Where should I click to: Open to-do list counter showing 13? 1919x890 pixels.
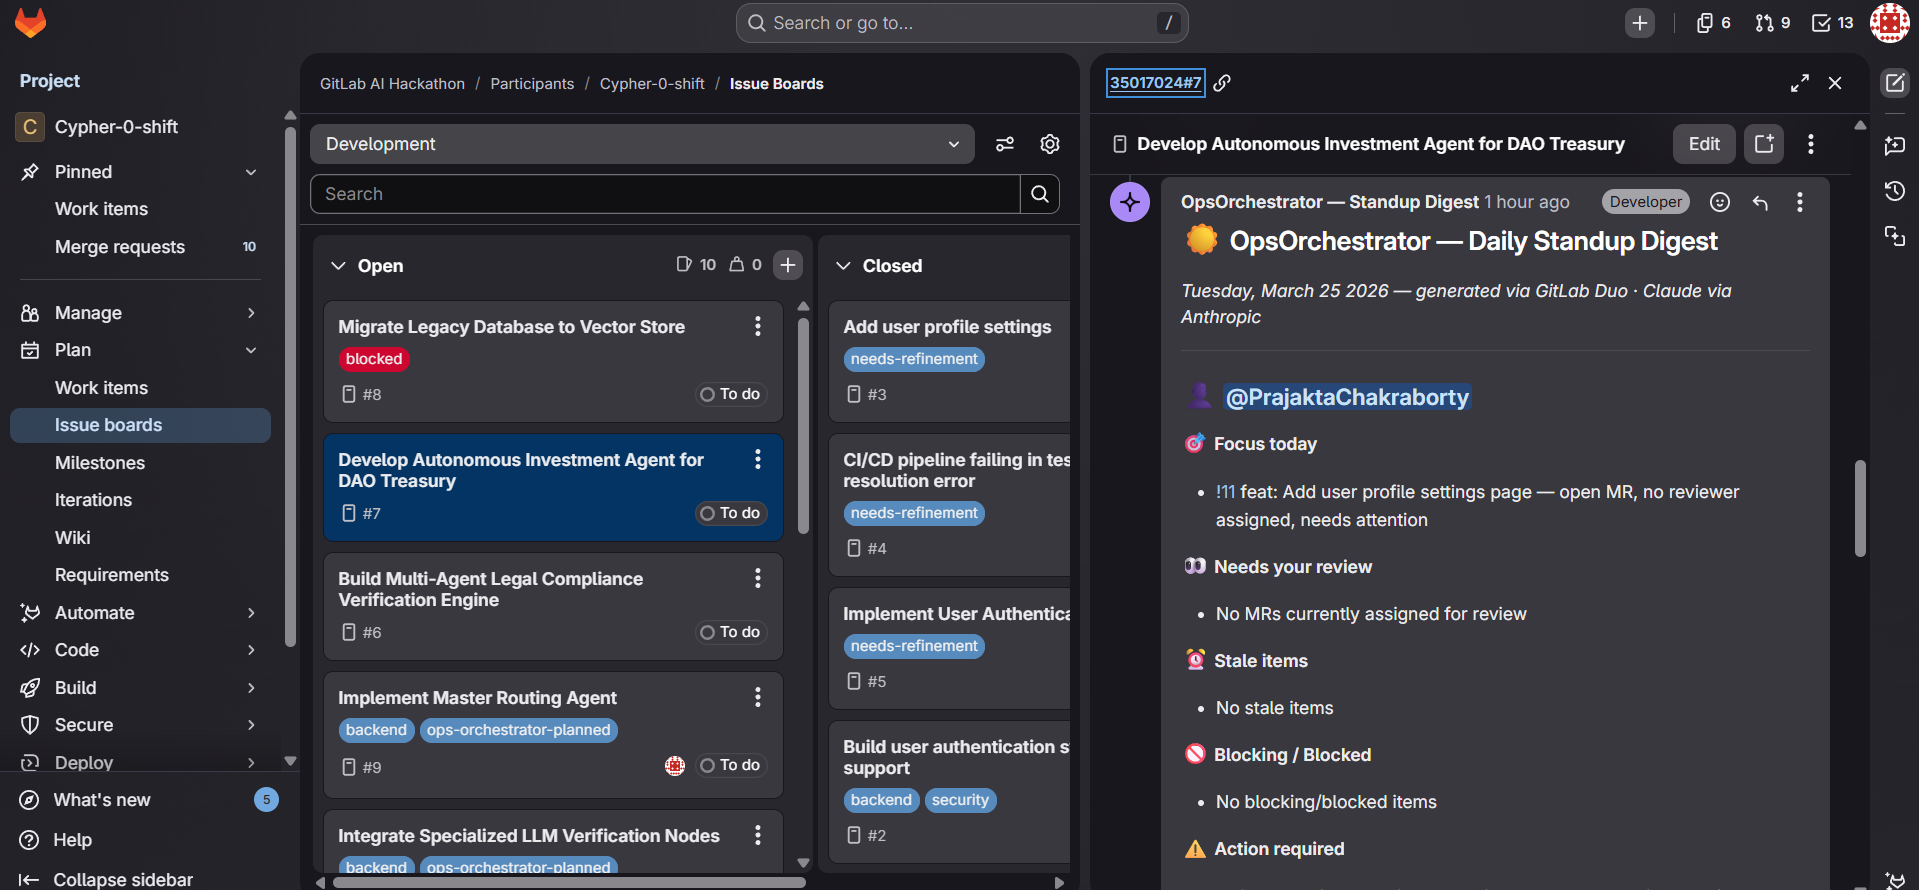(x=1832, y=23)
